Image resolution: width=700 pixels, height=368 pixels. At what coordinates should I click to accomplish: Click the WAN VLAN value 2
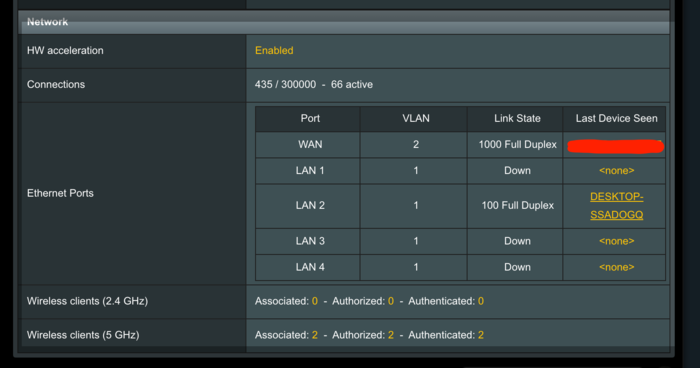click(x=416, y=144)
